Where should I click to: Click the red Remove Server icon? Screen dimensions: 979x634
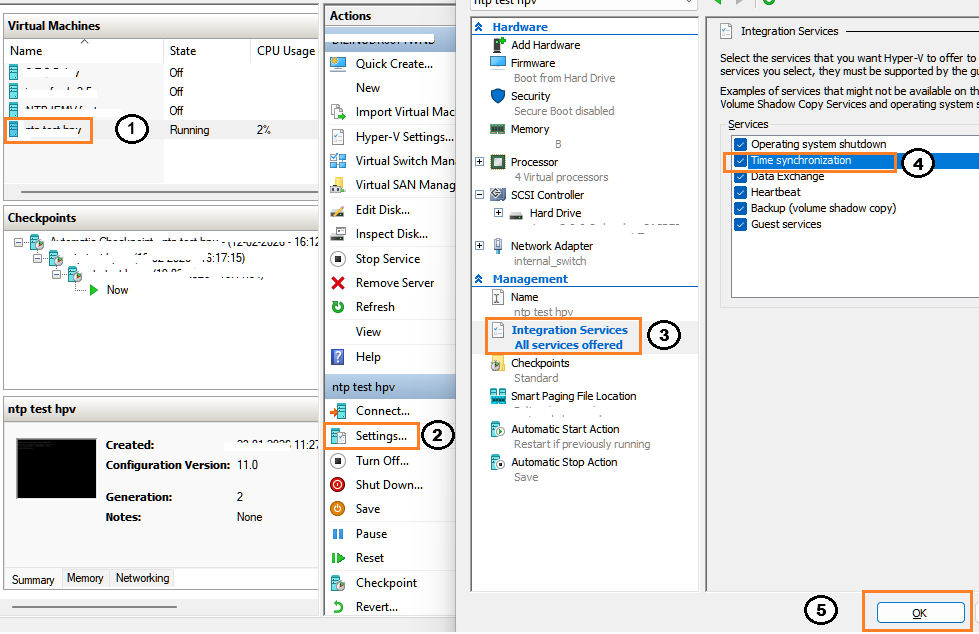coord(338,283)
